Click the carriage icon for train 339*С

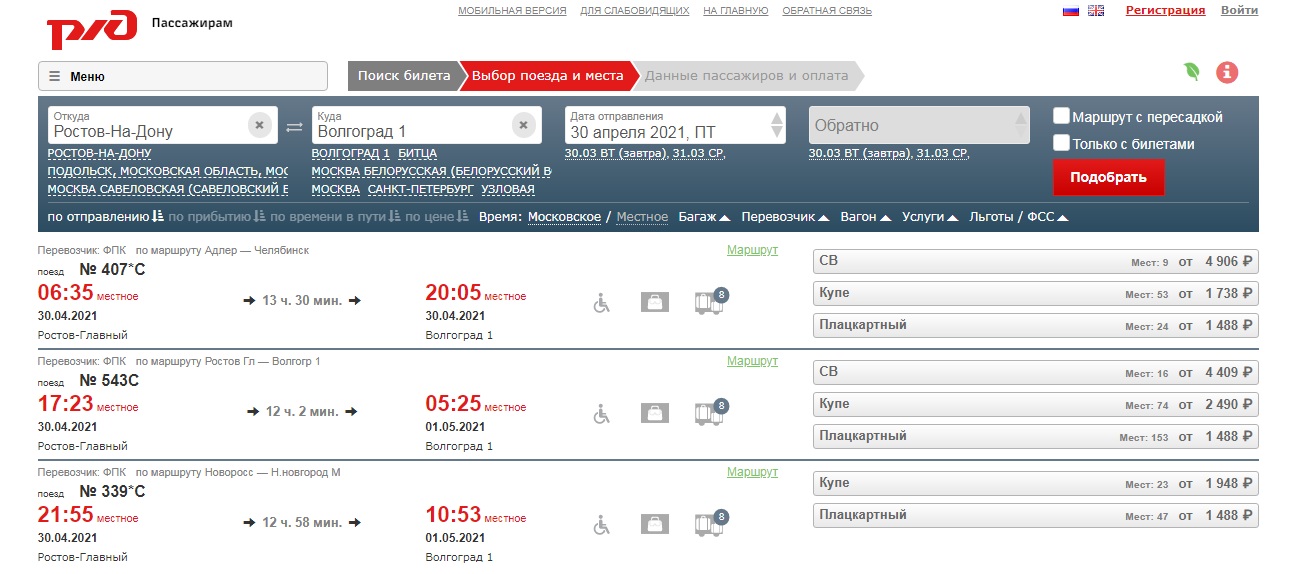(x=709, y=524)
